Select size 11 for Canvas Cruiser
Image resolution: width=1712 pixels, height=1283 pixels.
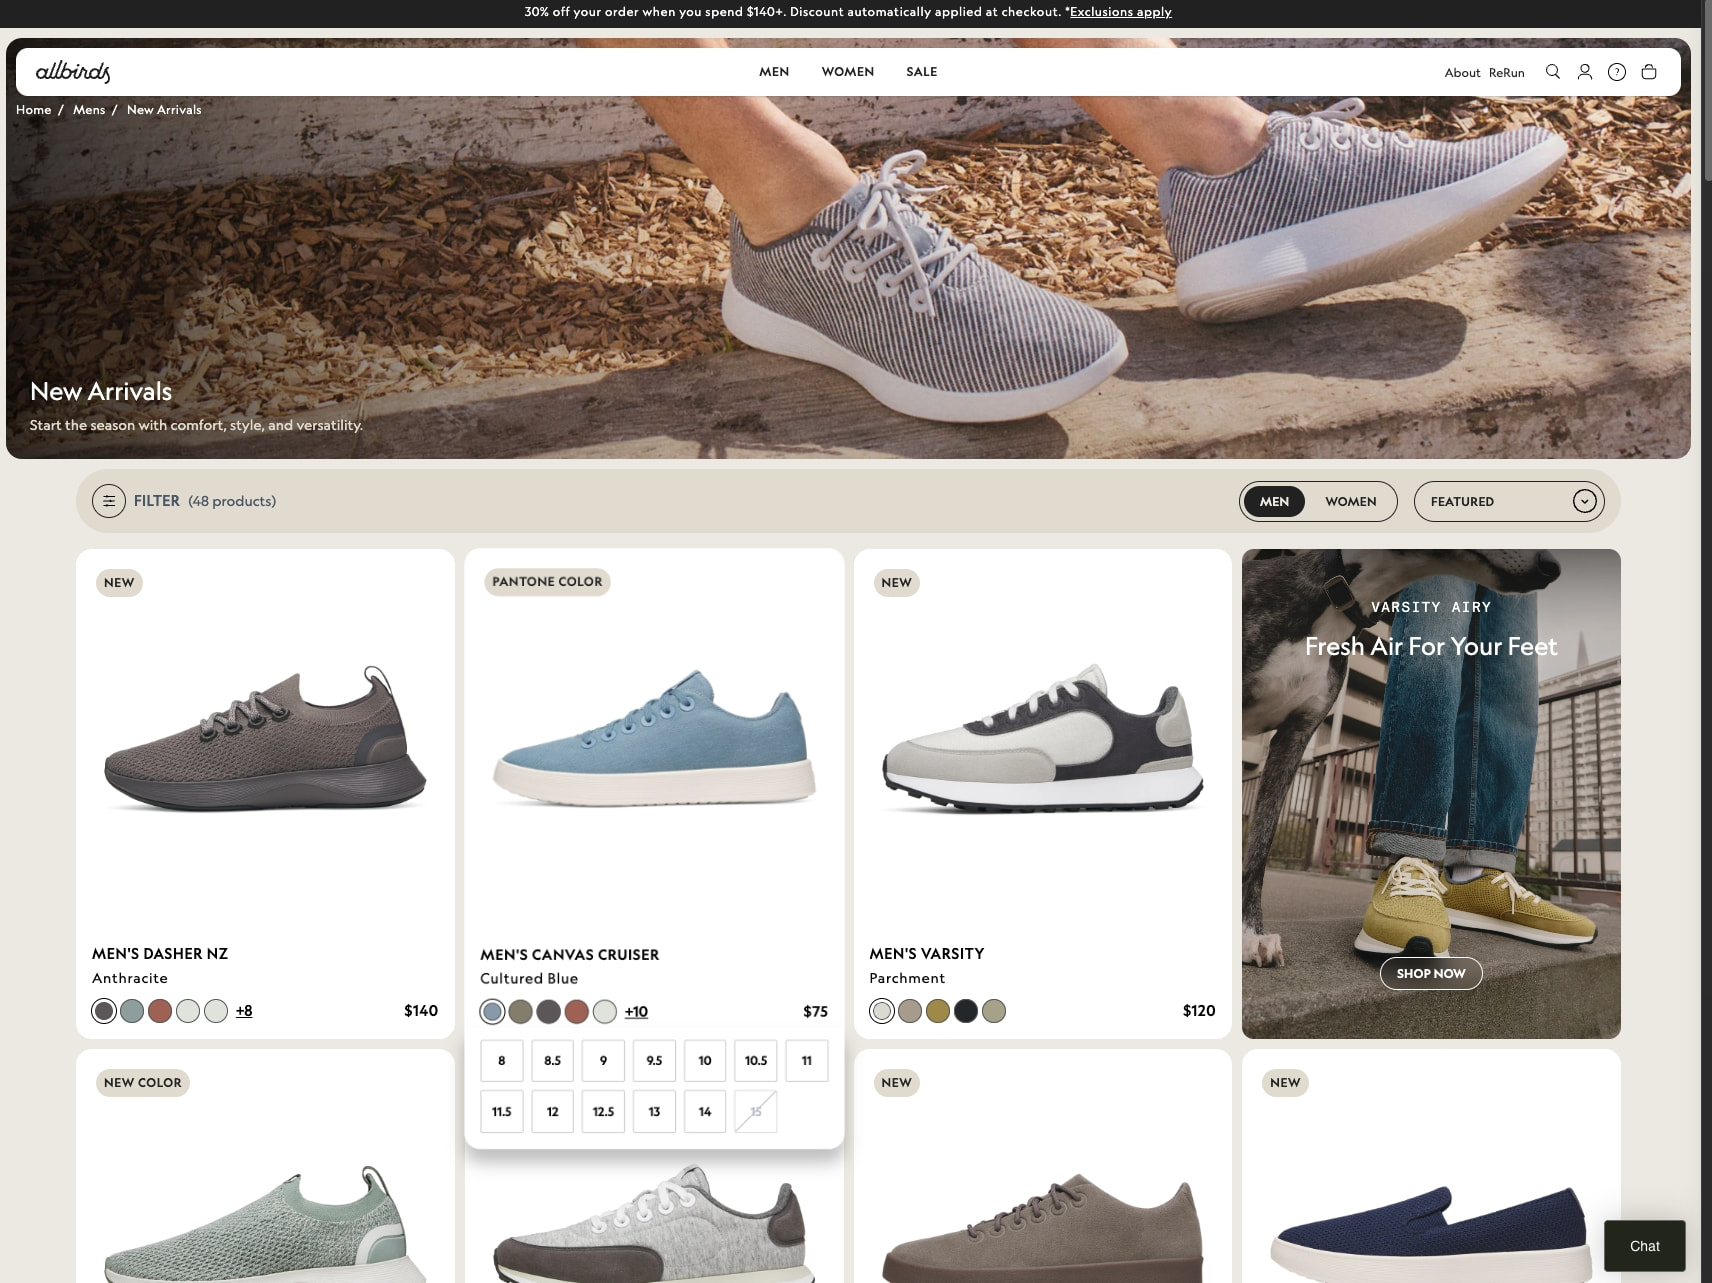pos(807,1061)
